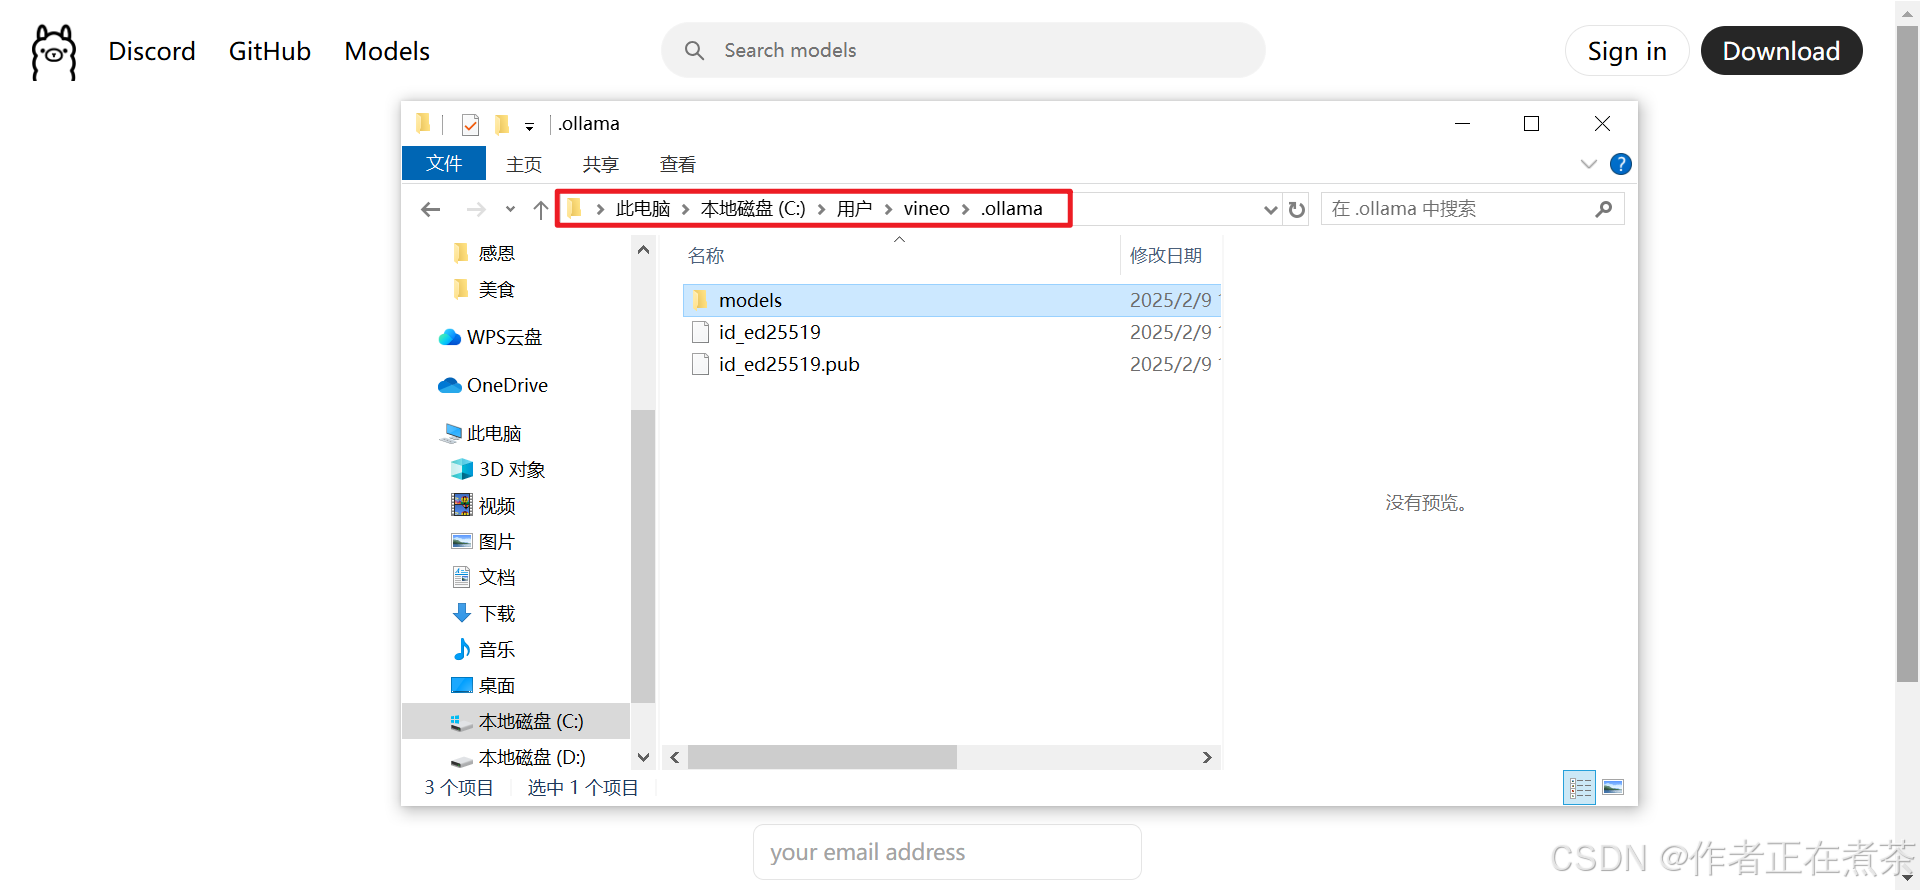This screenshot has height=890, width=1920.
Task: Open the 查看 ribbon tab
Action: tap(678, 164)
